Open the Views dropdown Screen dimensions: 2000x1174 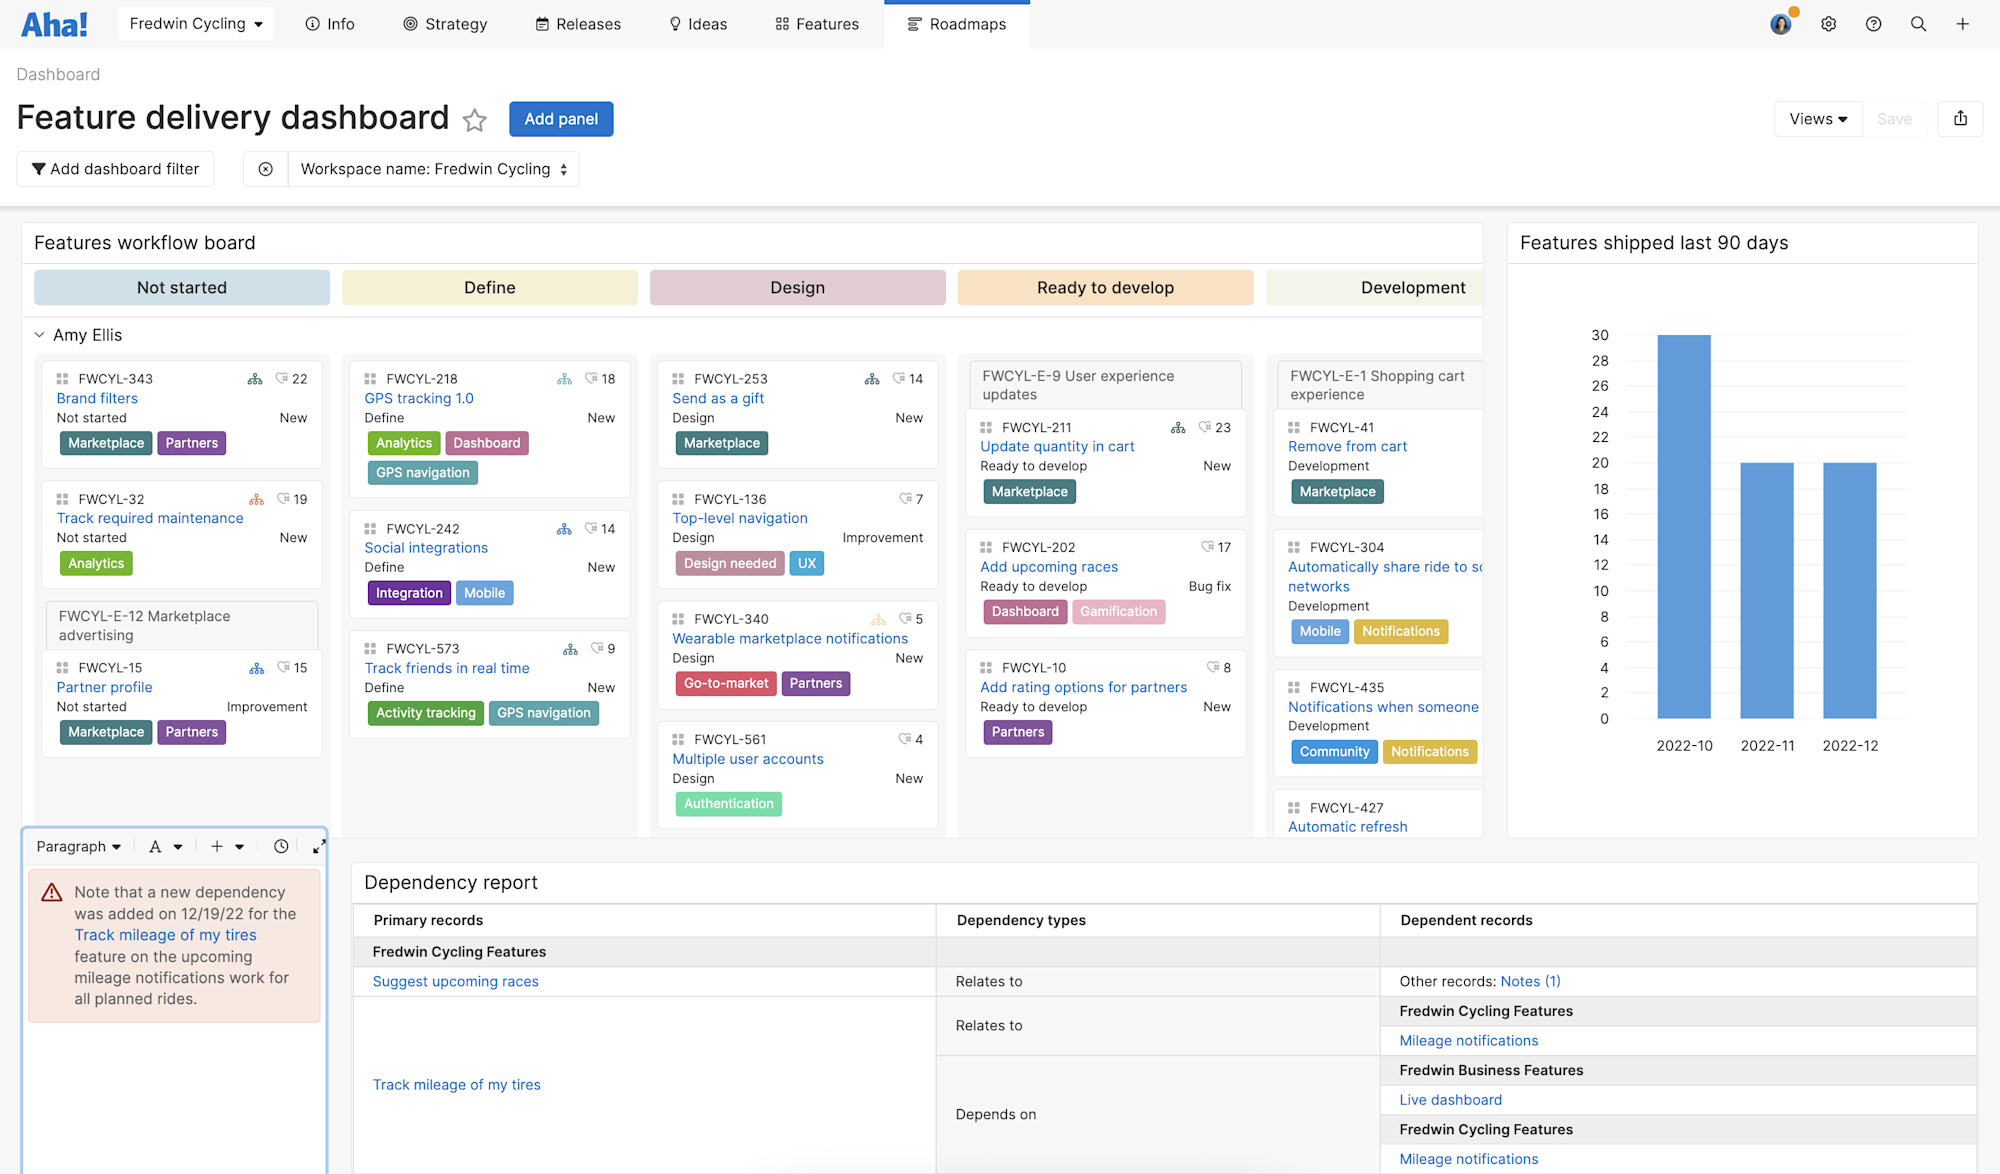1817,118
